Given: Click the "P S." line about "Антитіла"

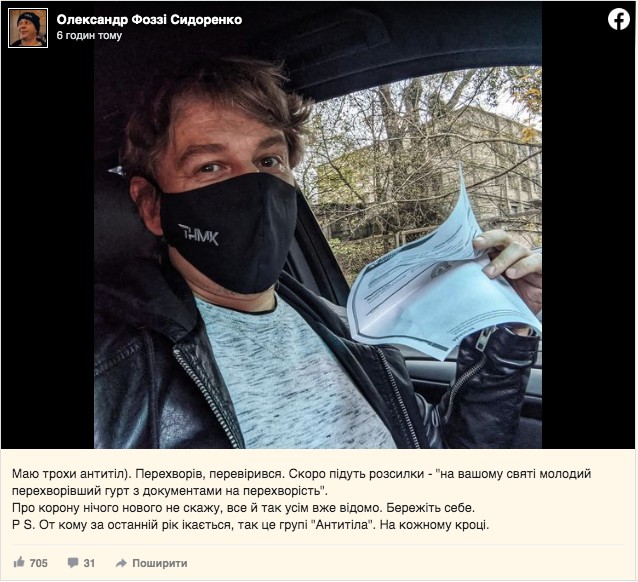Looking at the screenshot, I should [x=251, y=526].
